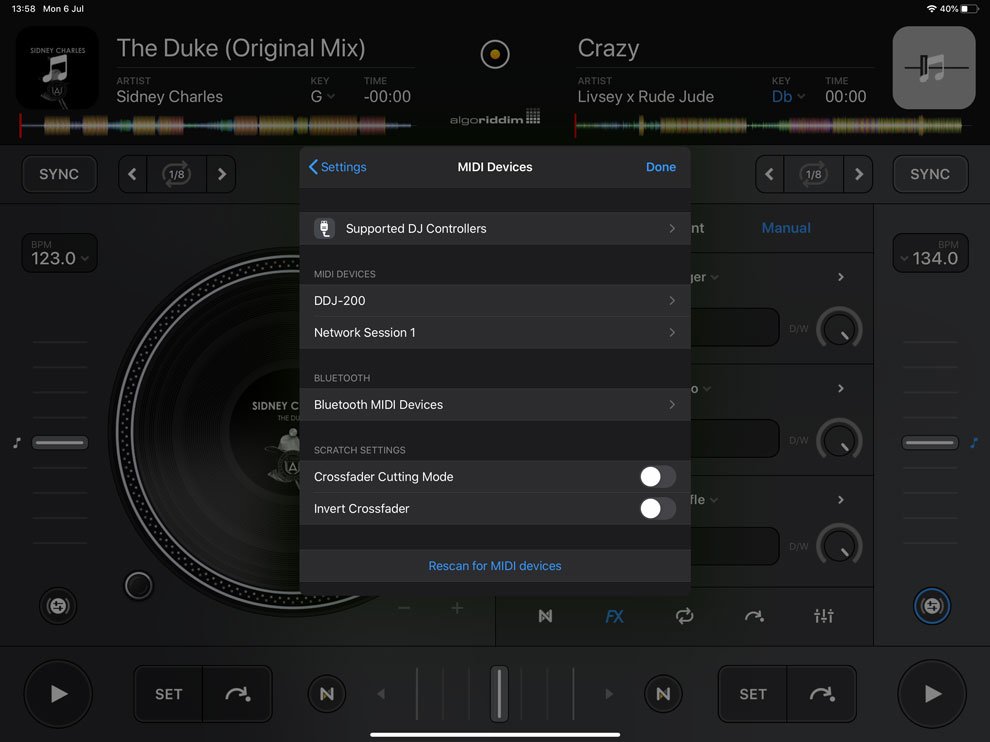The height and width of the screenshot is (742, 990).
Task: Turn on Invert Crossfader
Action: coord(657,509)
